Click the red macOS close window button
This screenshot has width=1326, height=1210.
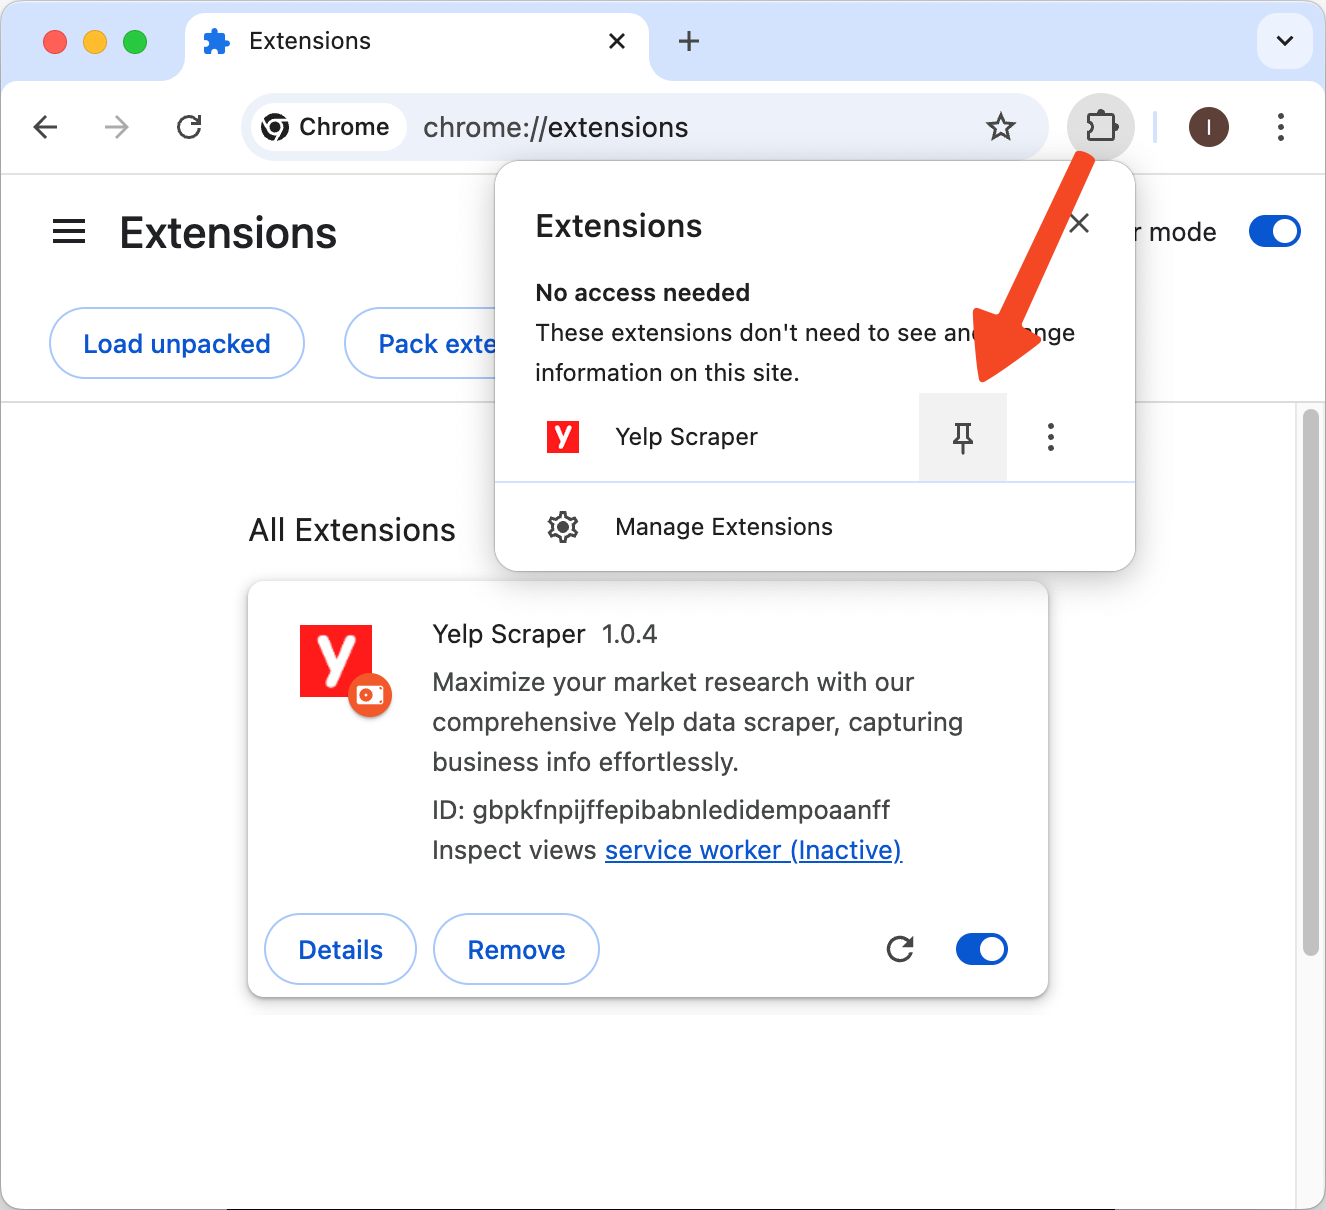55,41
